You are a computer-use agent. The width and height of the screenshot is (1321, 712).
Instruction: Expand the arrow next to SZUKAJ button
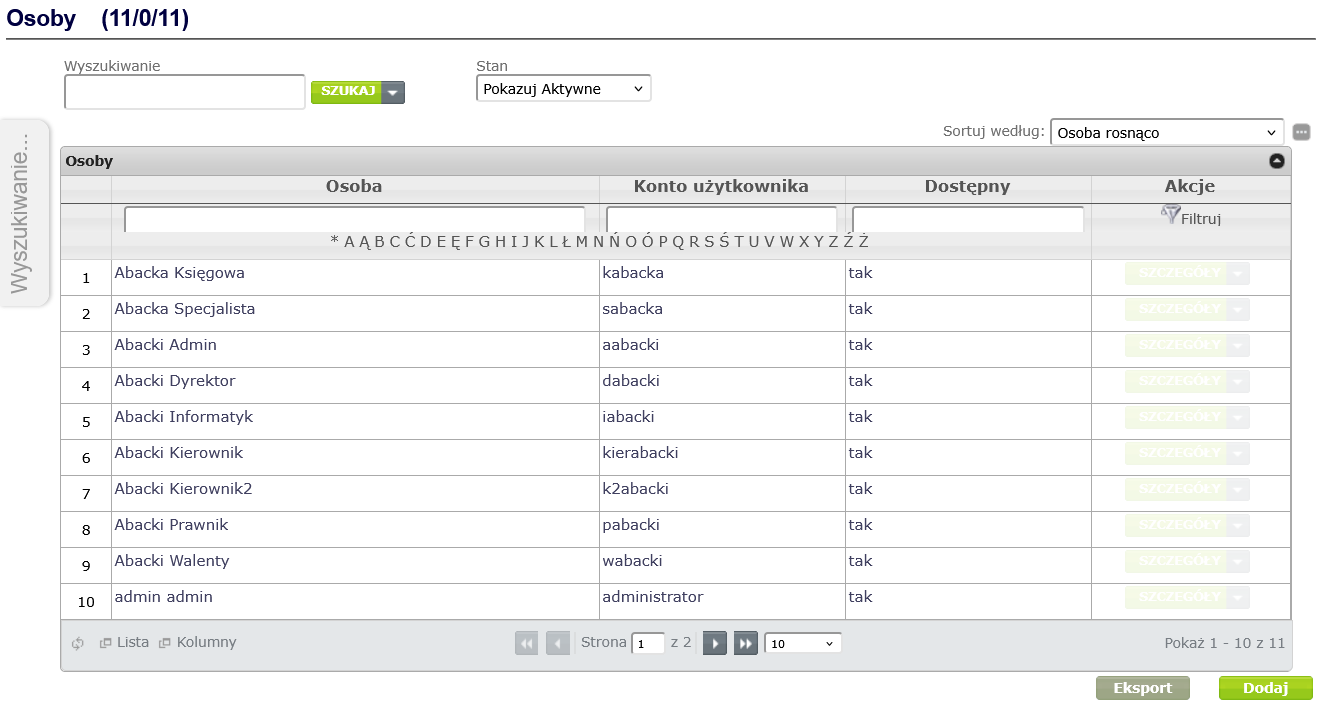pos(394,93)
